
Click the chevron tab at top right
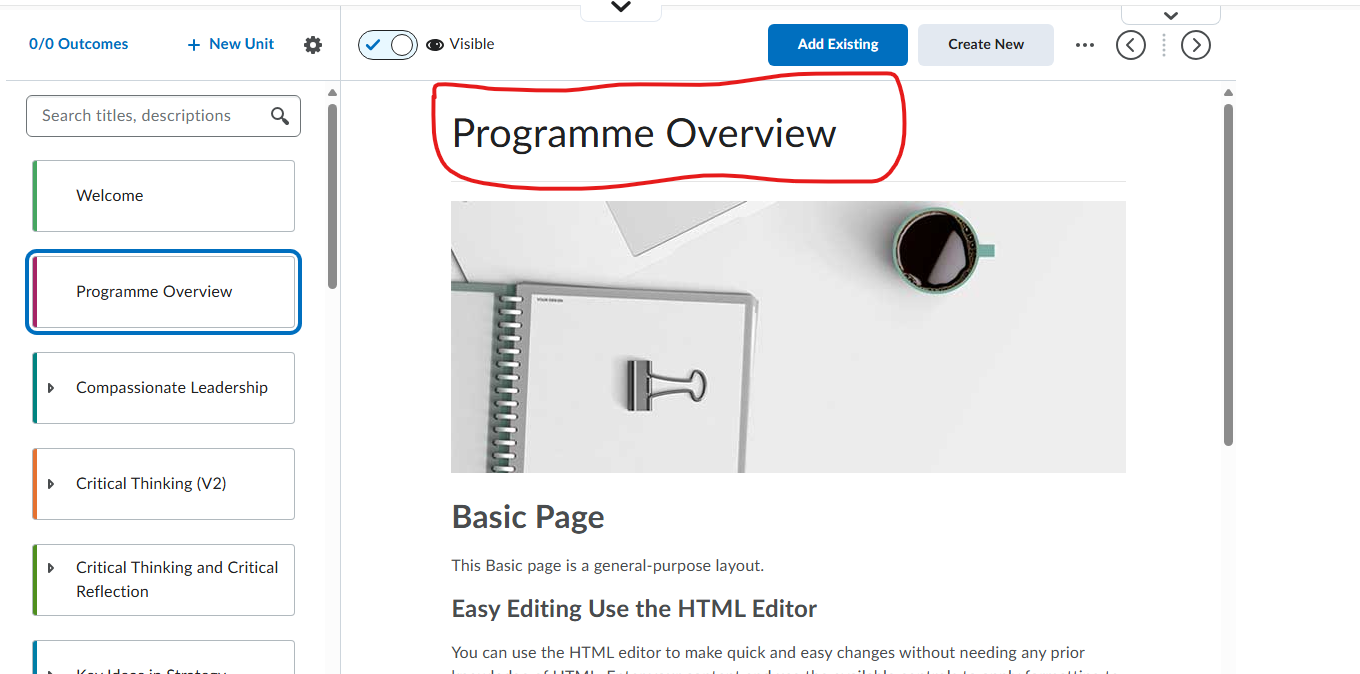[1171, 14]
